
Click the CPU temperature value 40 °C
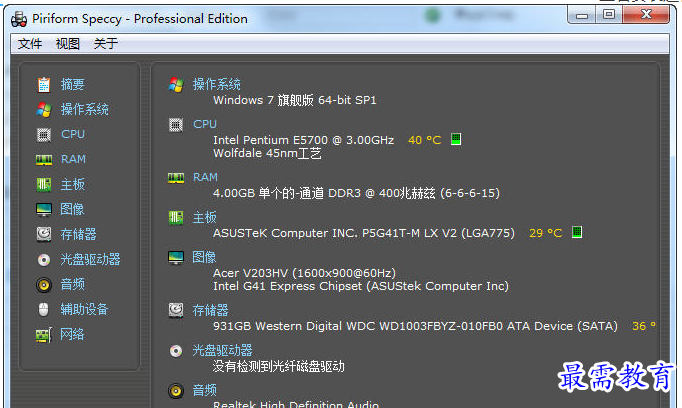click(x=425, y=140)
